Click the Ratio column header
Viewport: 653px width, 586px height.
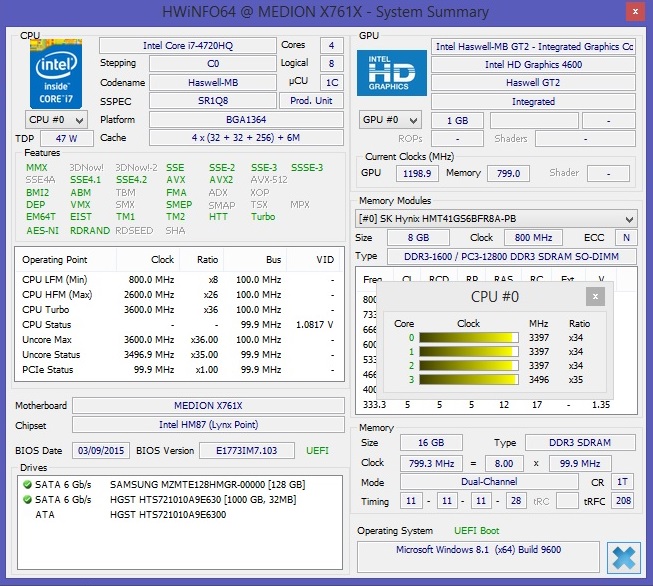point(202,260)
